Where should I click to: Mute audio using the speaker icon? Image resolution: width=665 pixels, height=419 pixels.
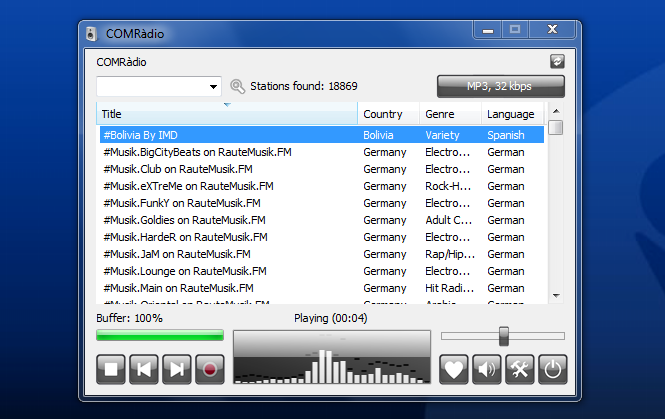point(487,369)
